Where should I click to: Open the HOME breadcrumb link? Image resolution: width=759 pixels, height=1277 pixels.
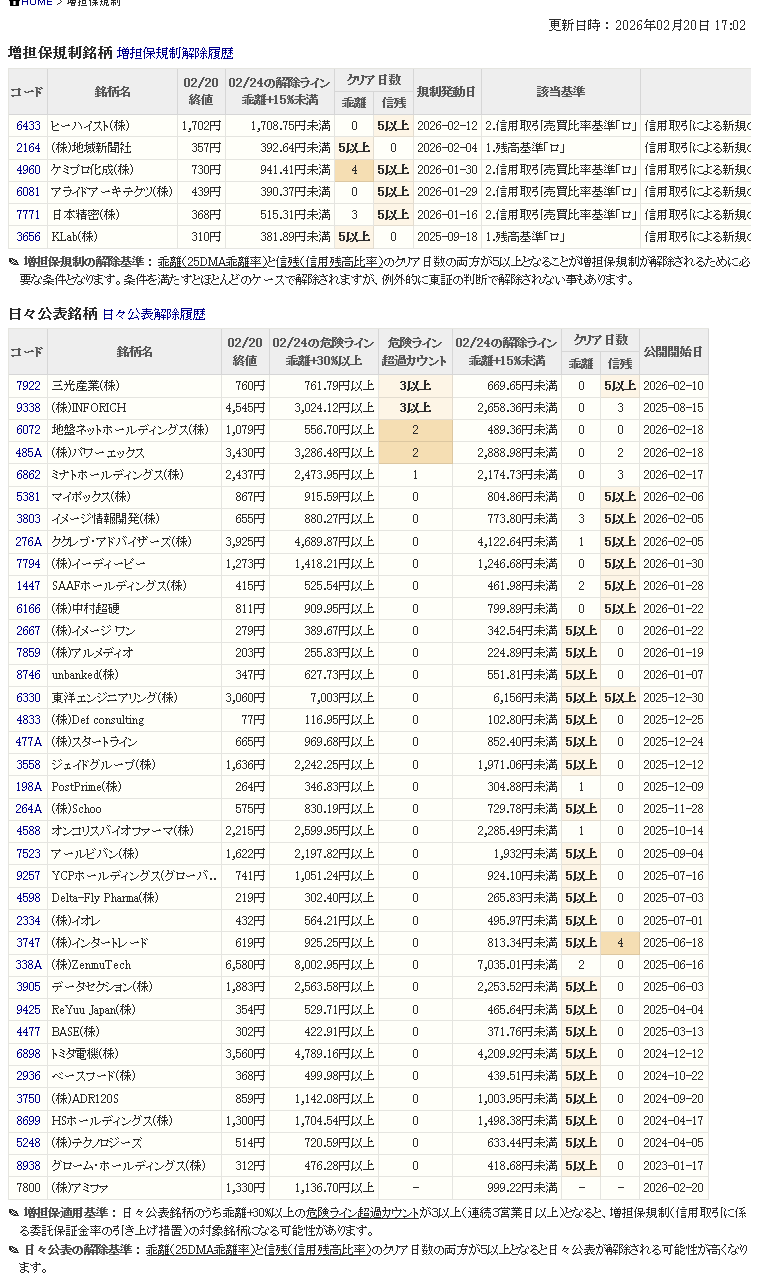coord(37,3)
